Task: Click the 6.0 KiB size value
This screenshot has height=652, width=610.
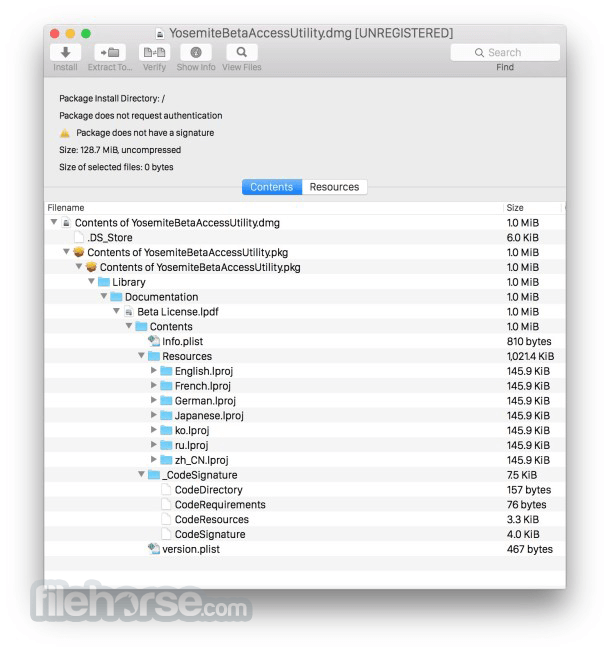Action: pyautogui.click(x=523, y=237)
